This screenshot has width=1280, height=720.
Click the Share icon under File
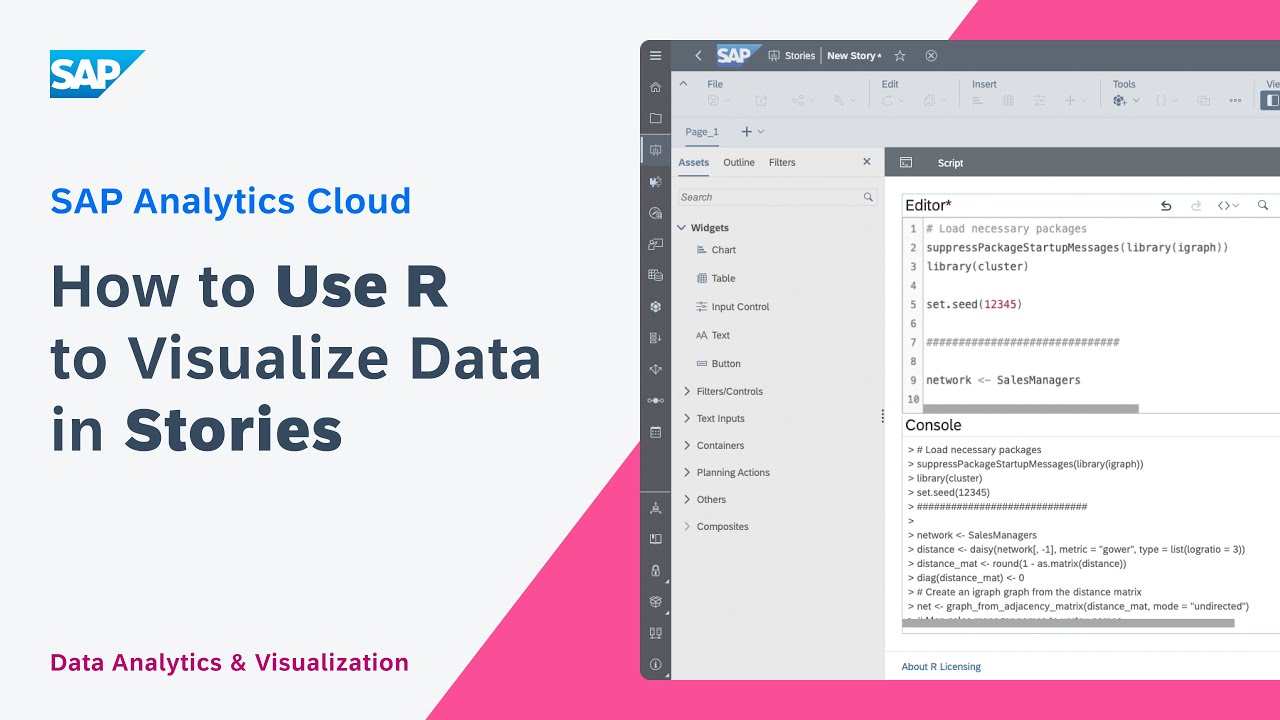[x=798, y=101]
